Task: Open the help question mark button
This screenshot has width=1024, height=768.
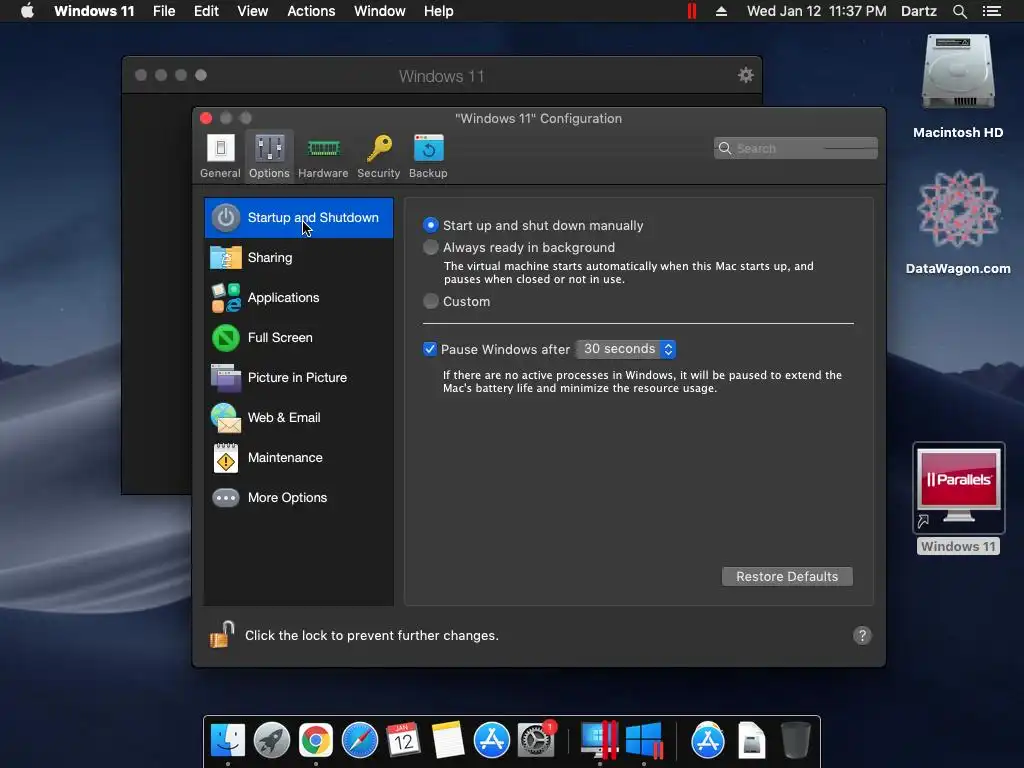Action: (x=862, y=635)
